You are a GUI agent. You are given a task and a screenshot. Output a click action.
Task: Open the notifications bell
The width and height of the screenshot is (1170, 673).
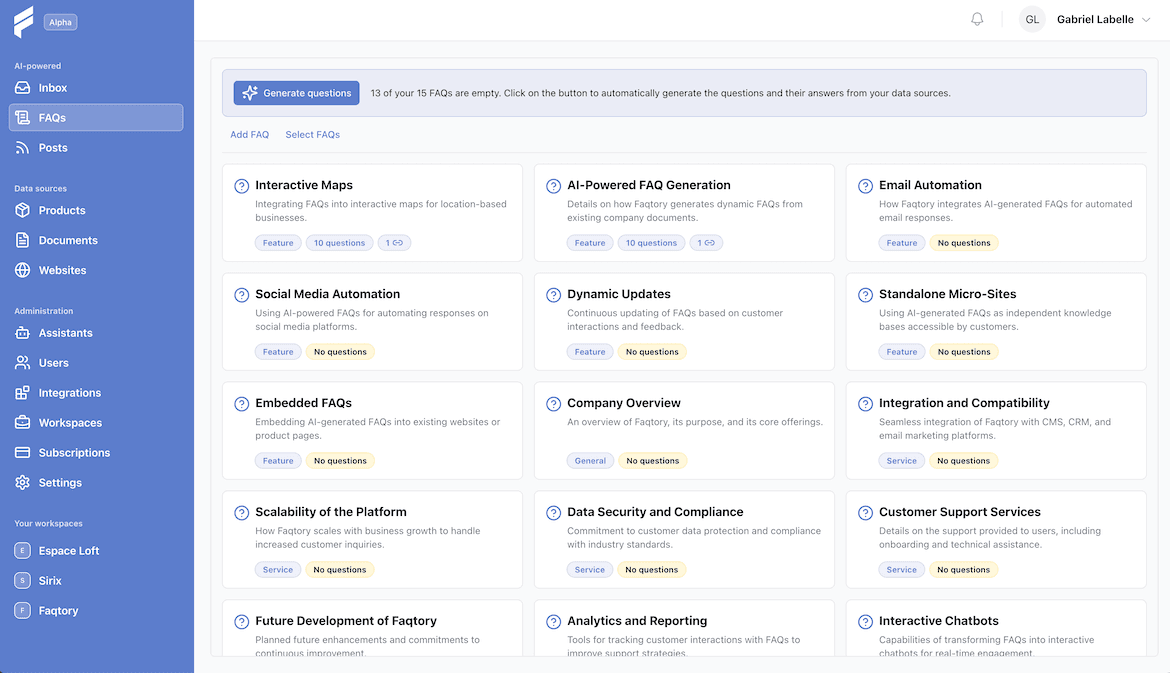(x=977, y=19)
